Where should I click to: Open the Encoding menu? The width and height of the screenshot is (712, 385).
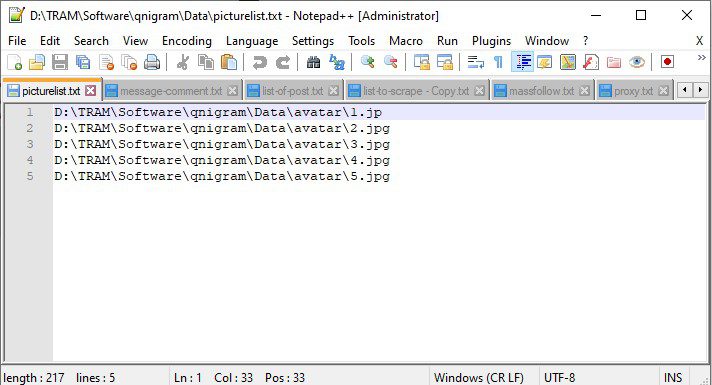187,41
